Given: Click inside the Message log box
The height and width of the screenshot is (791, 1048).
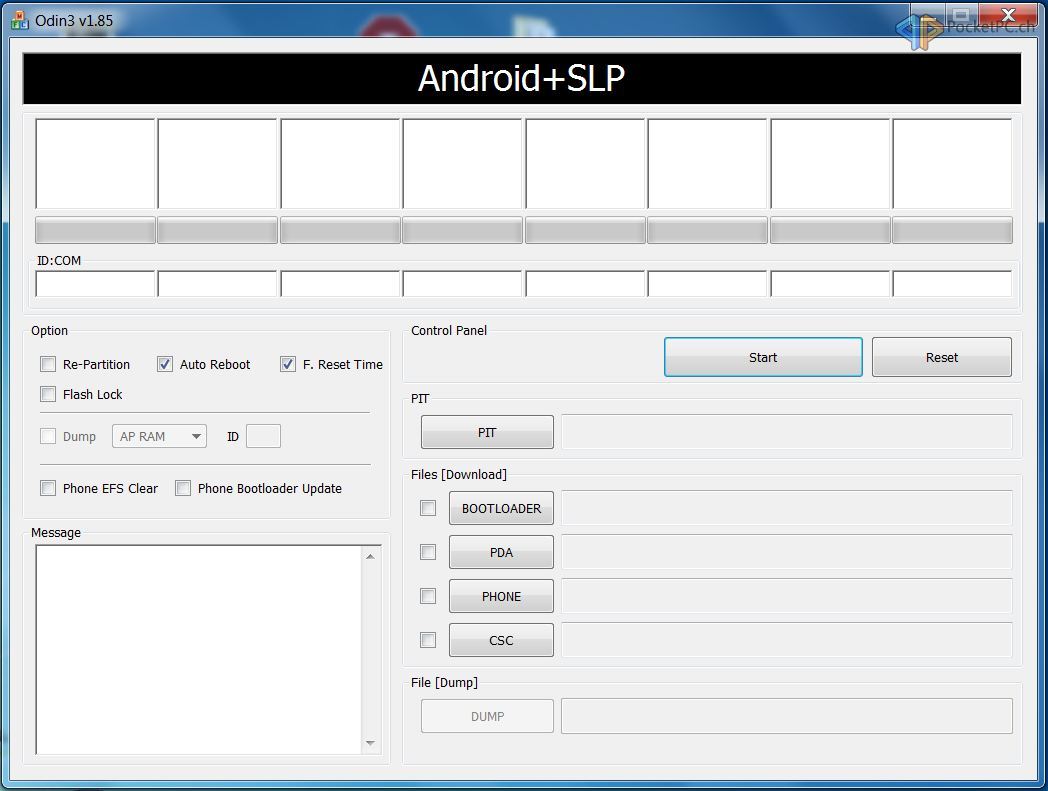Looking at the screenshot, I should 199,650.
